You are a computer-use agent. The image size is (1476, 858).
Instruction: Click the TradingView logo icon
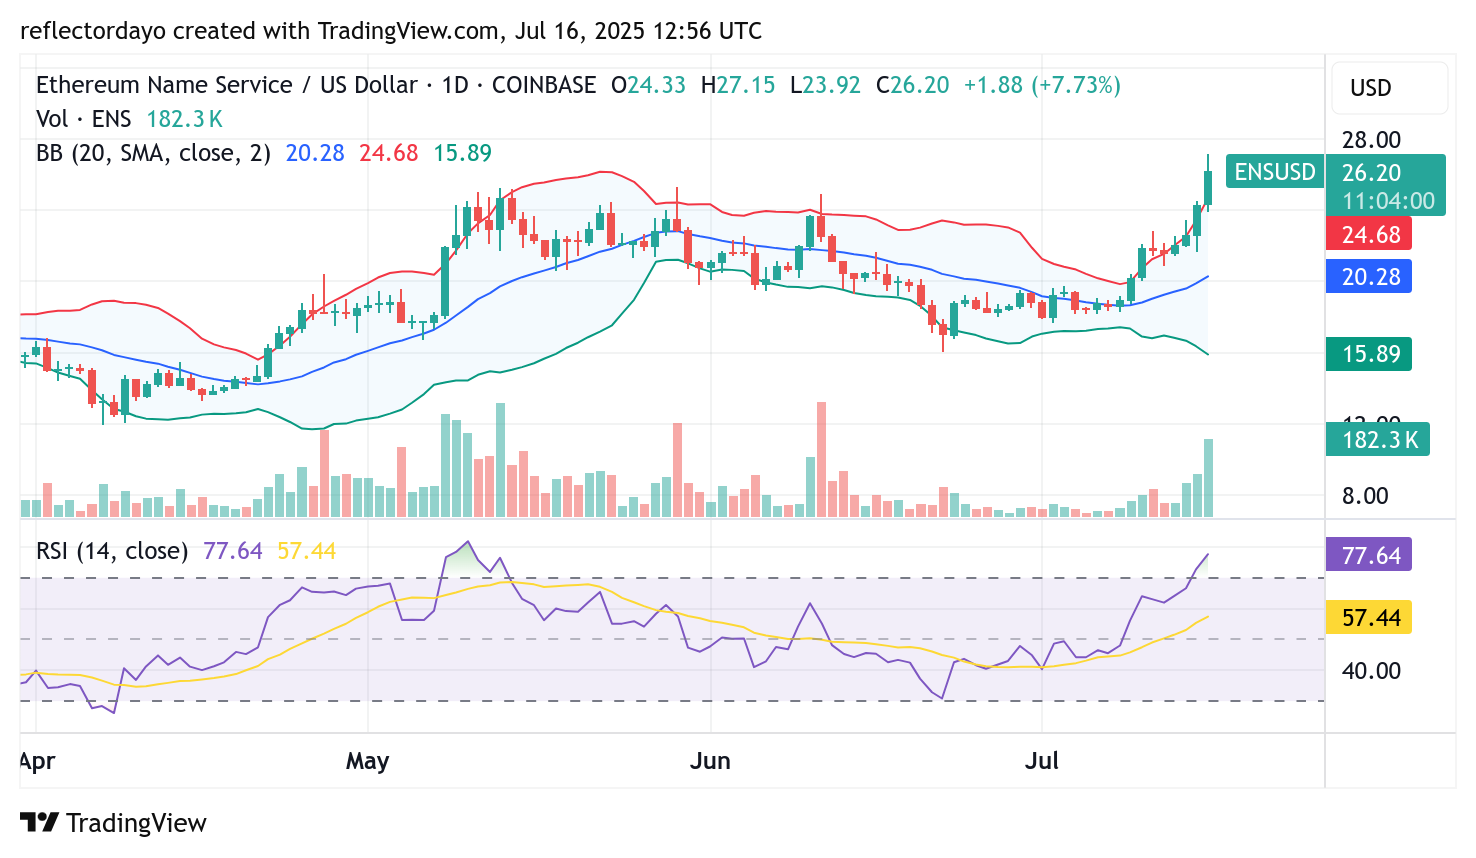pyautogui.click(x=40, y=822)
